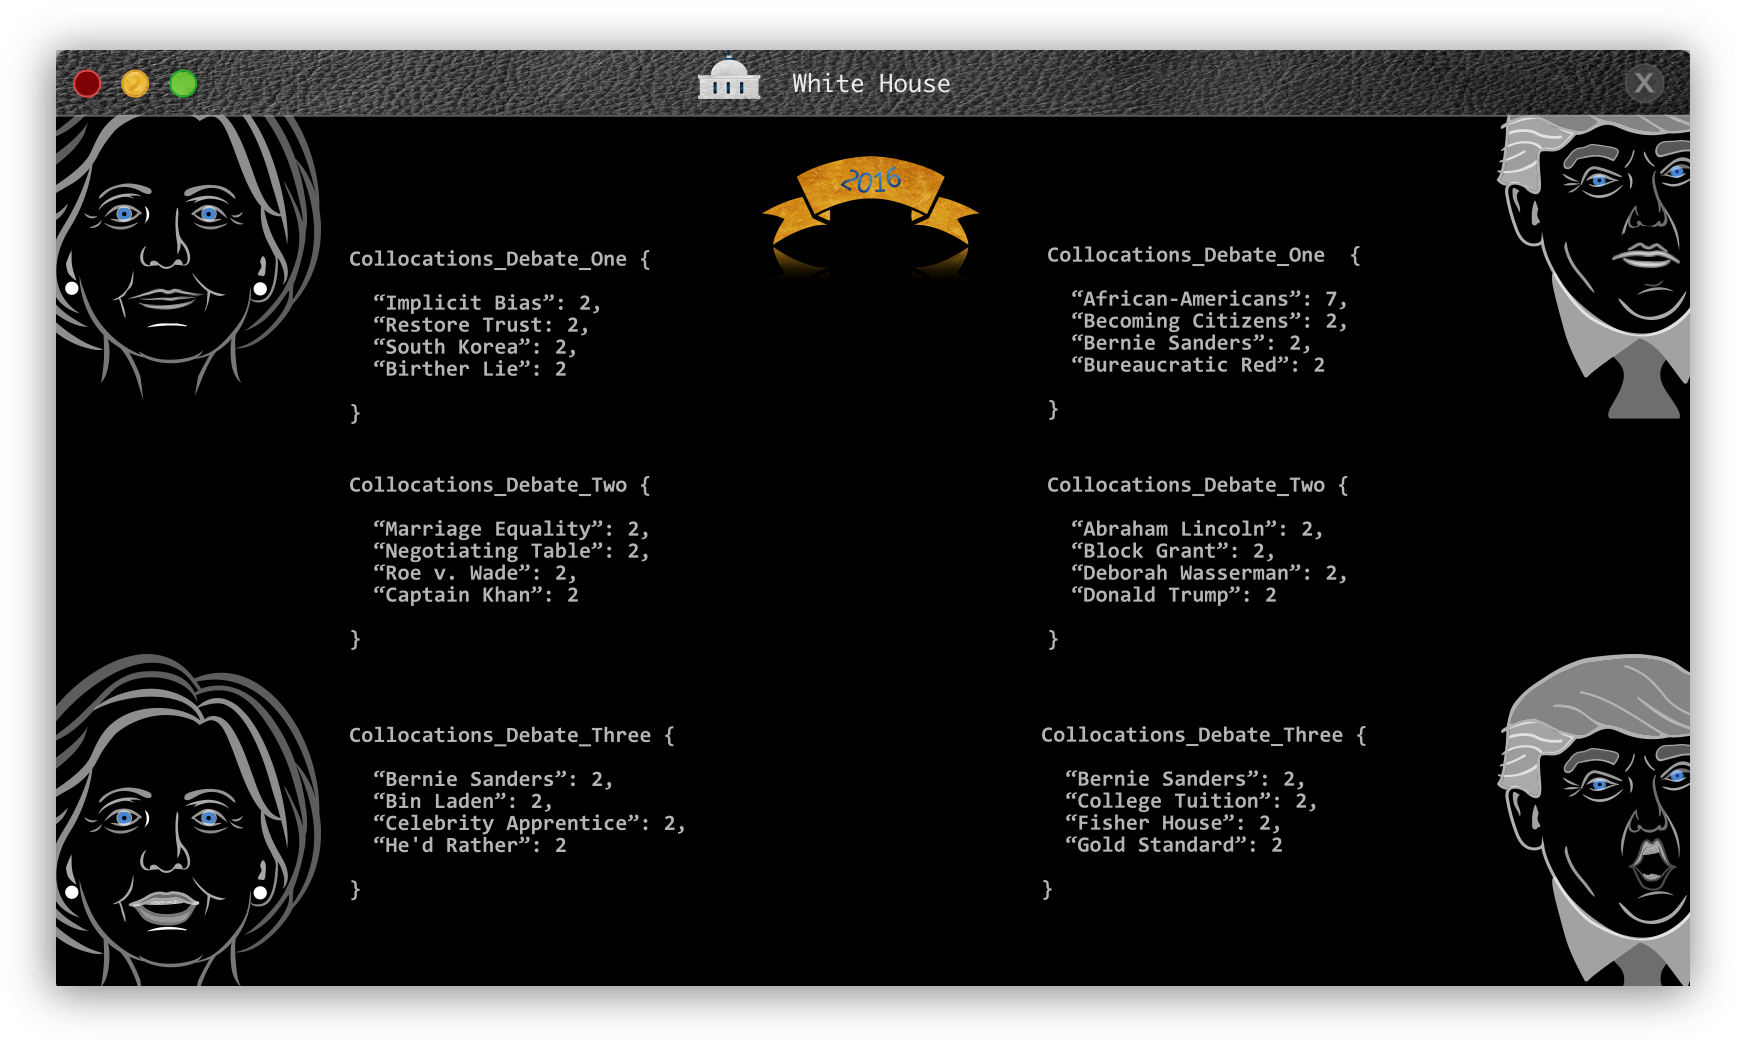
Task: Click the "Celebrity Apprentice": 2 line
Action: click(x=529, y=823)
